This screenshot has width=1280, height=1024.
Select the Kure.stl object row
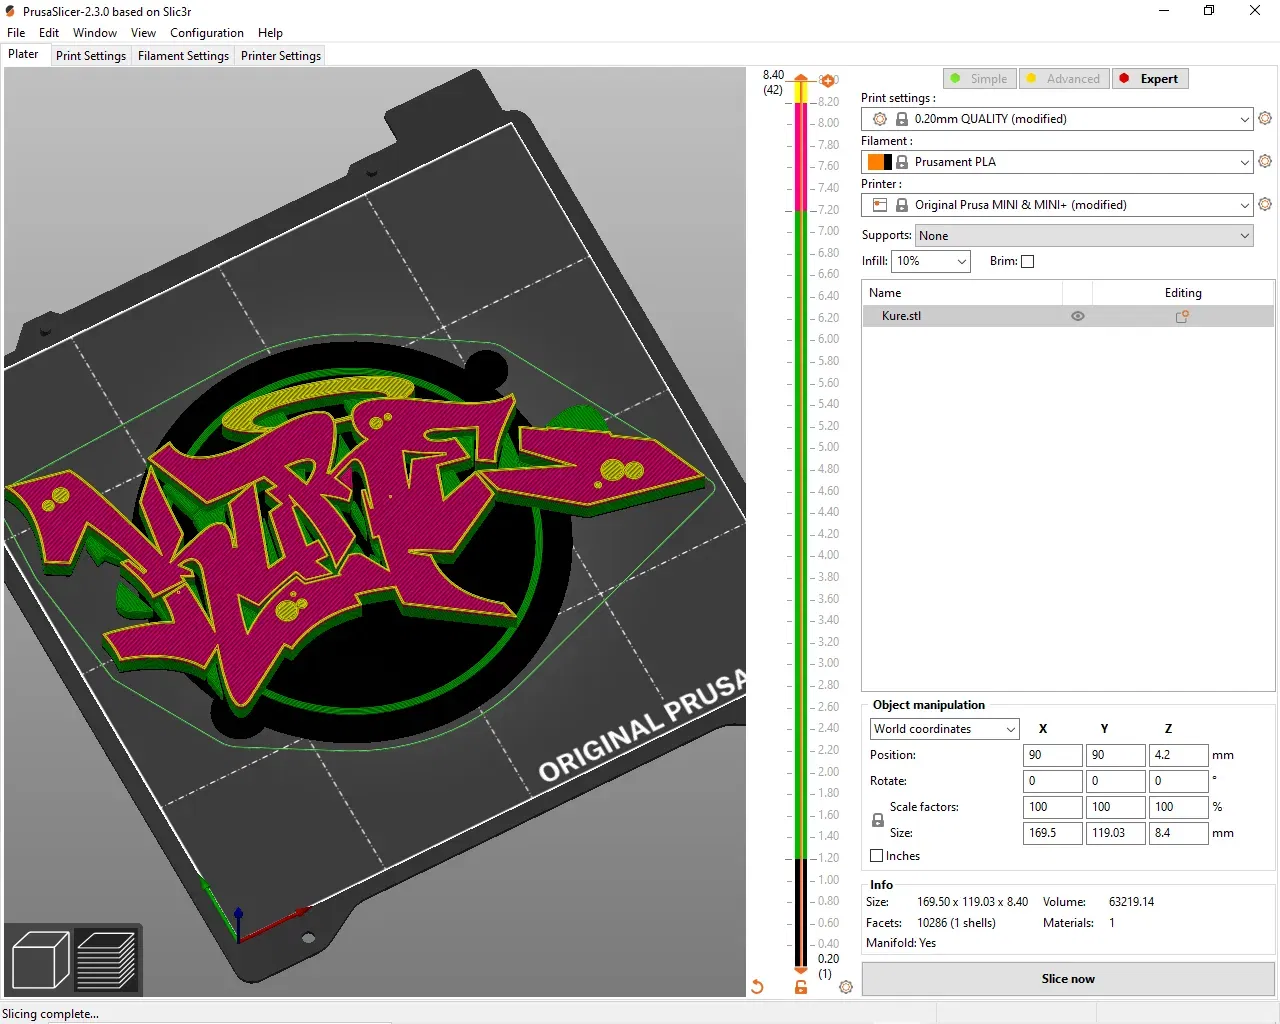point(1068,316)
